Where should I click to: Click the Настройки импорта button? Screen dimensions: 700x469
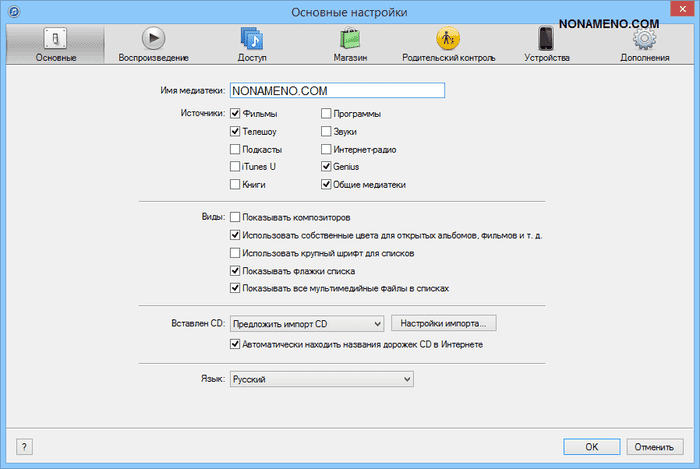click(x=444, y=323)
